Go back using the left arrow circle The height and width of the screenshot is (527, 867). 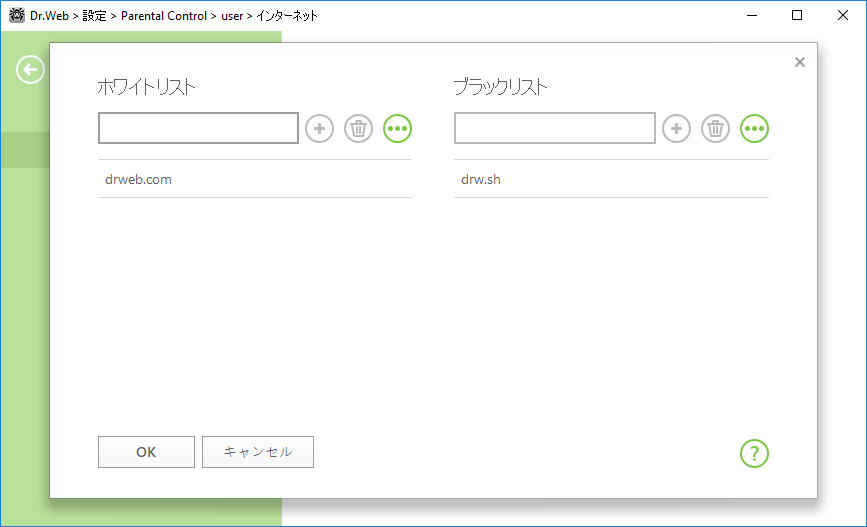30,70
